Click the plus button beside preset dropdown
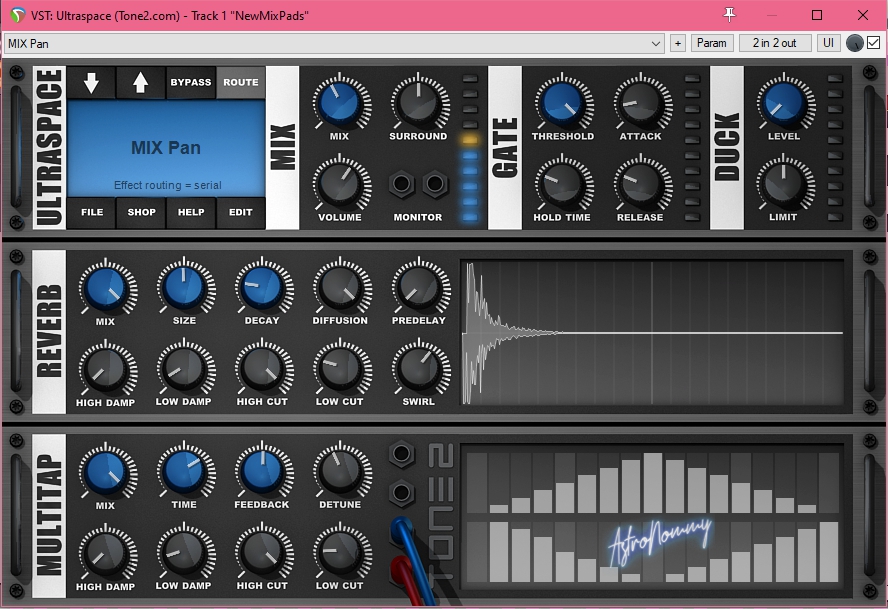This screenshot has width=888, height=609. coord(677,44)
